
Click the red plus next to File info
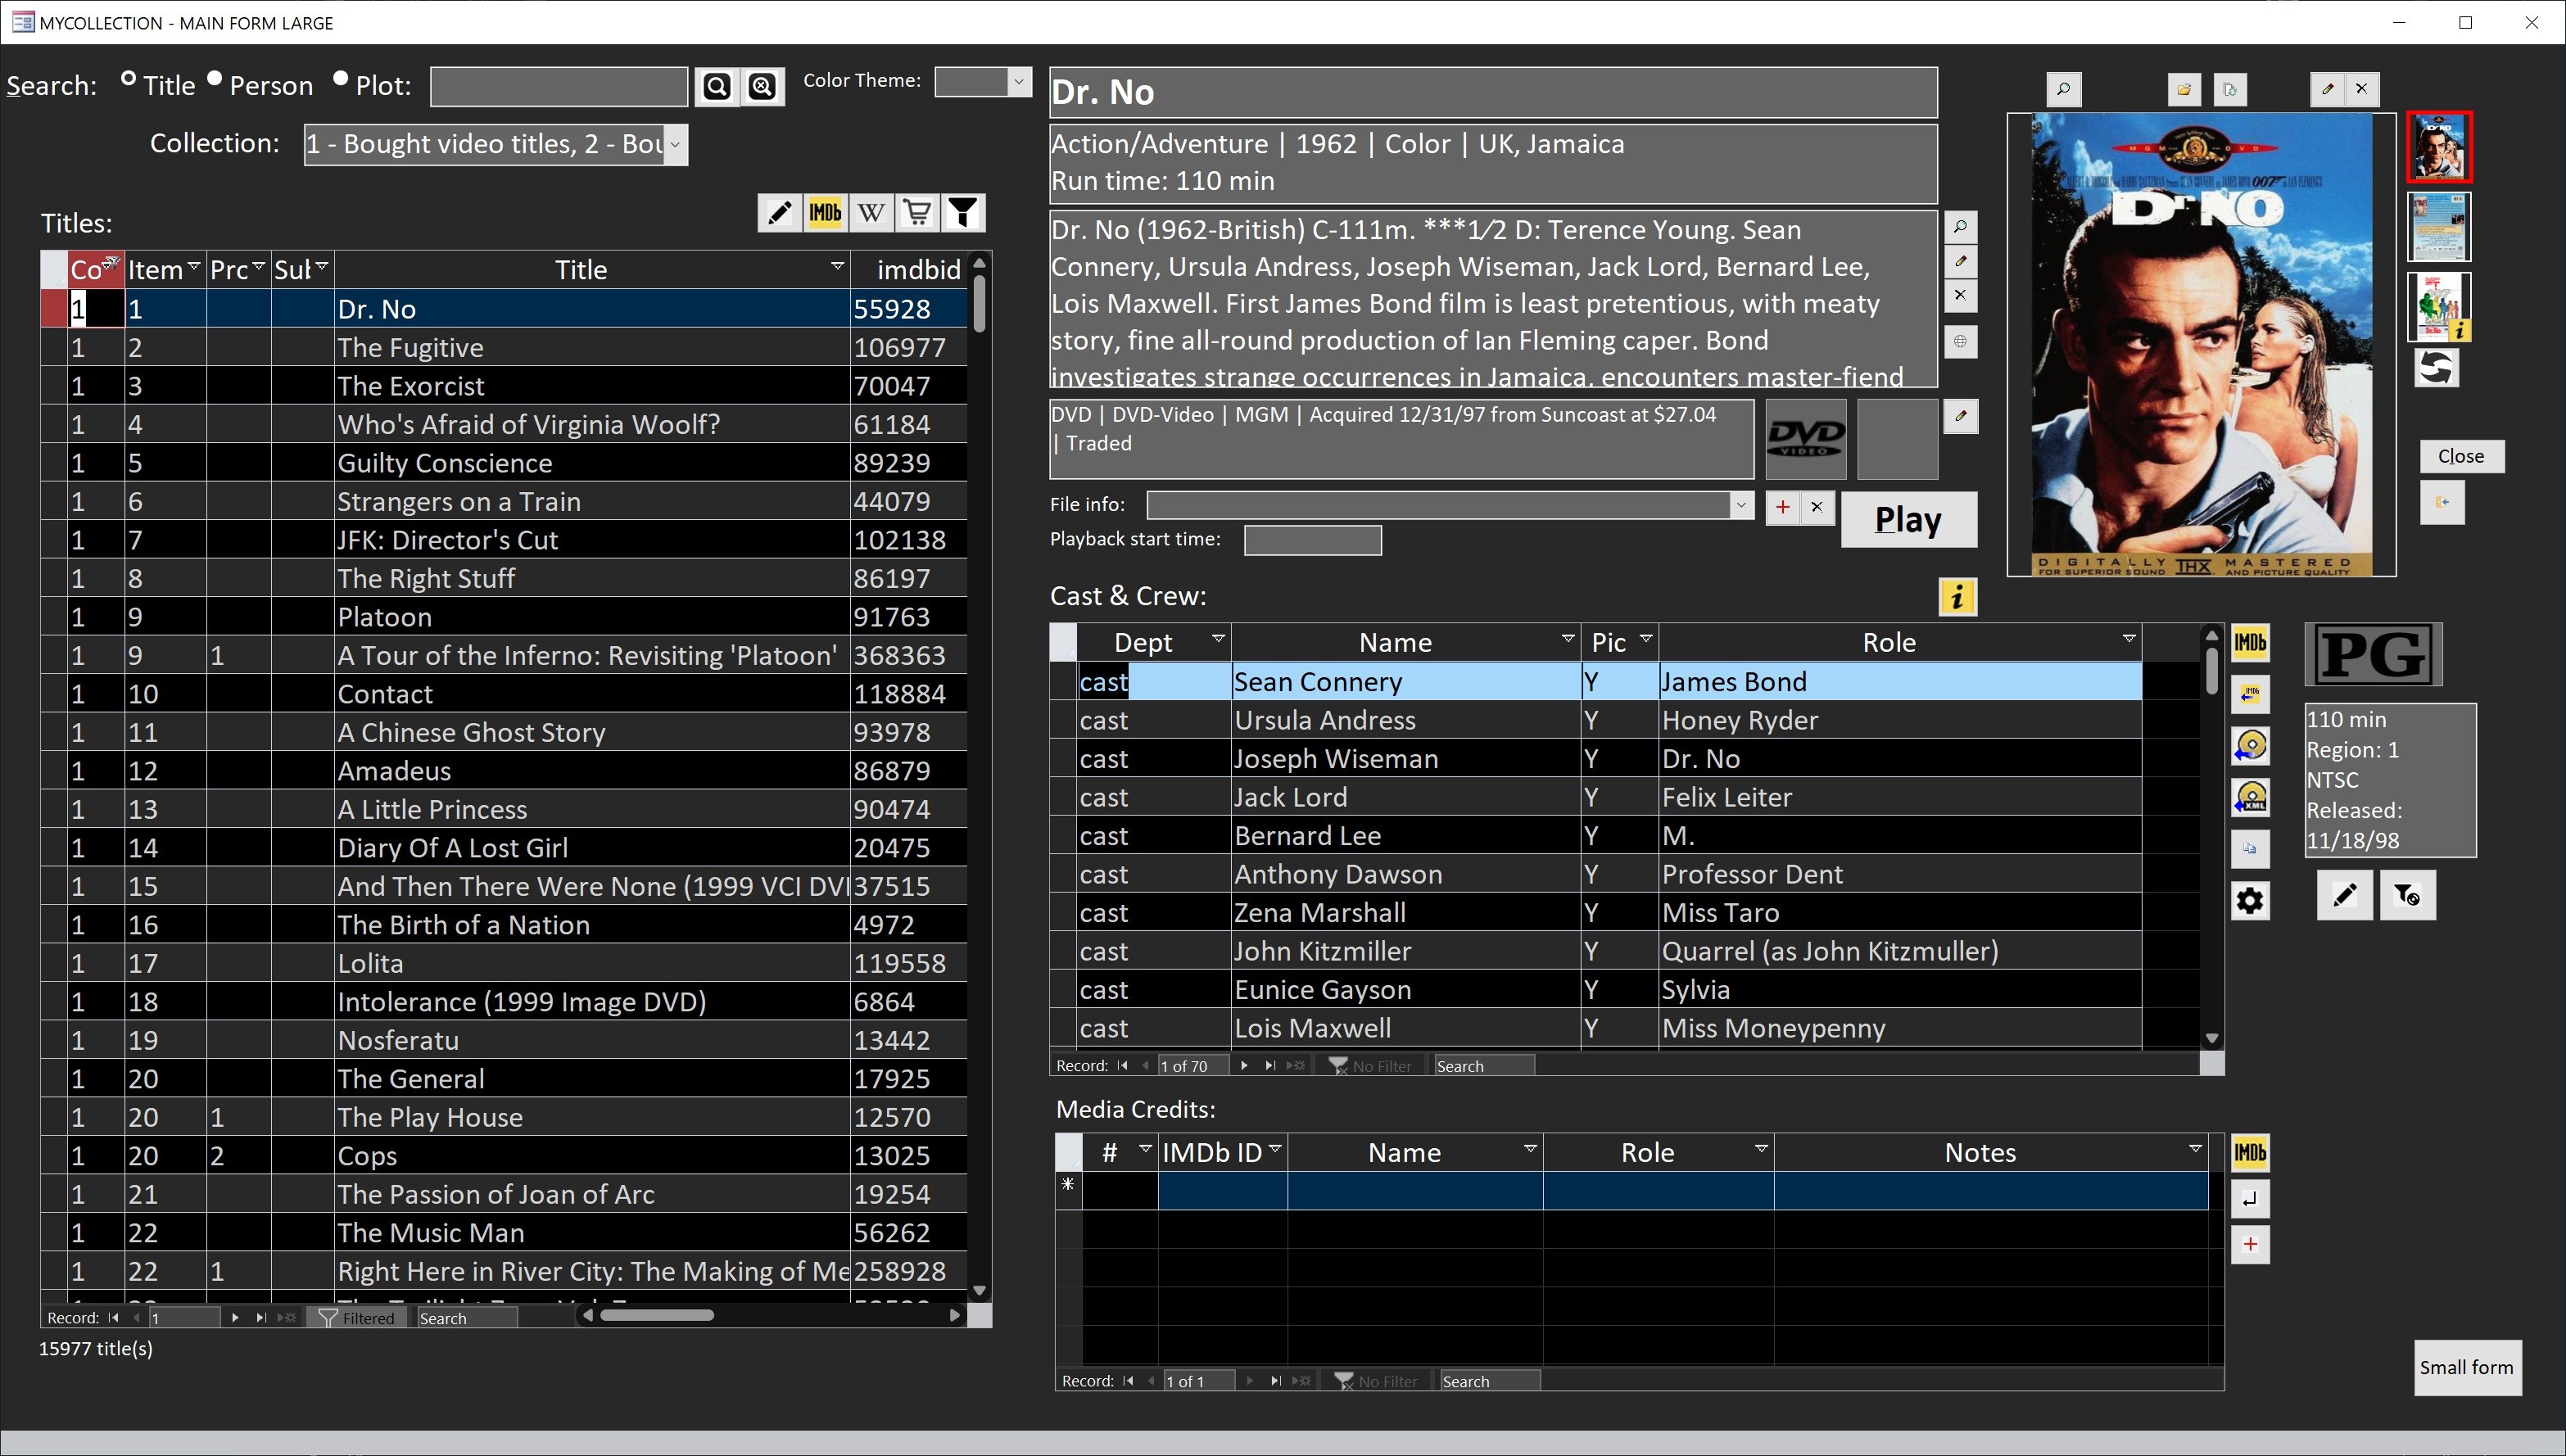(x=1782, y=507)
